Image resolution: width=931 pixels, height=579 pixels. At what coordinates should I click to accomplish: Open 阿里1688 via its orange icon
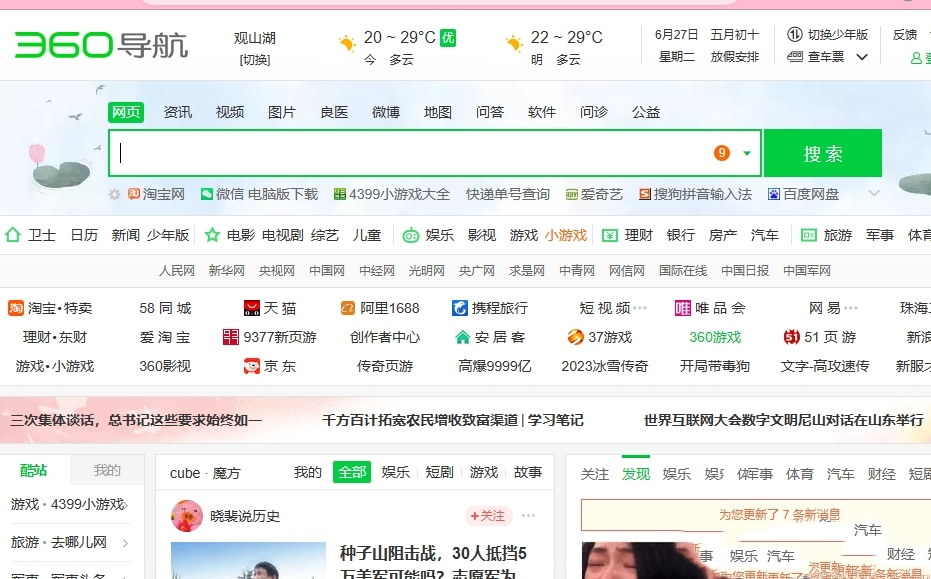(347, 307)
